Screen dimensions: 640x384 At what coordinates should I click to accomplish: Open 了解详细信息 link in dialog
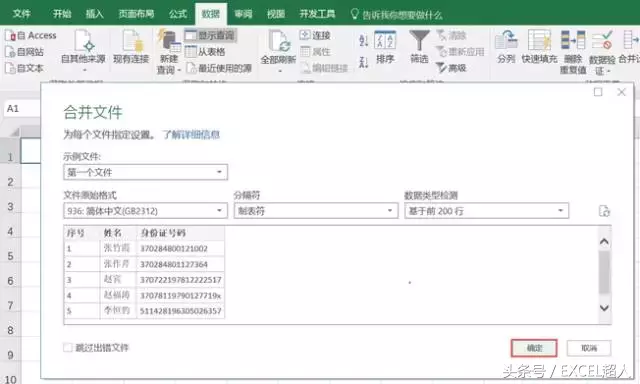coord(191,134)
